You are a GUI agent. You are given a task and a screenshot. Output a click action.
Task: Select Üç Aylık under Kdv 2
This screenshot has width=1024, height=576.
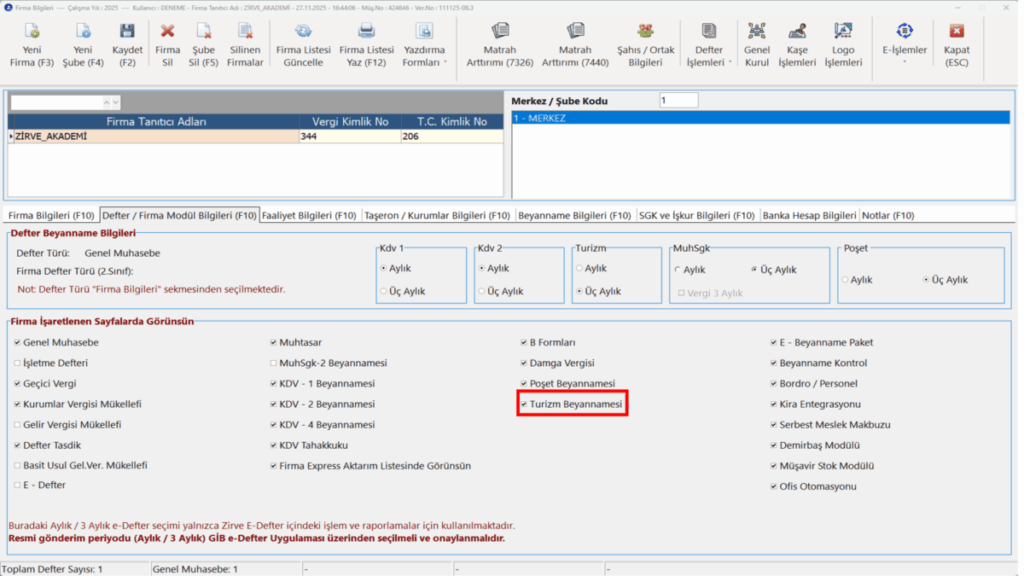coord(481,291)
